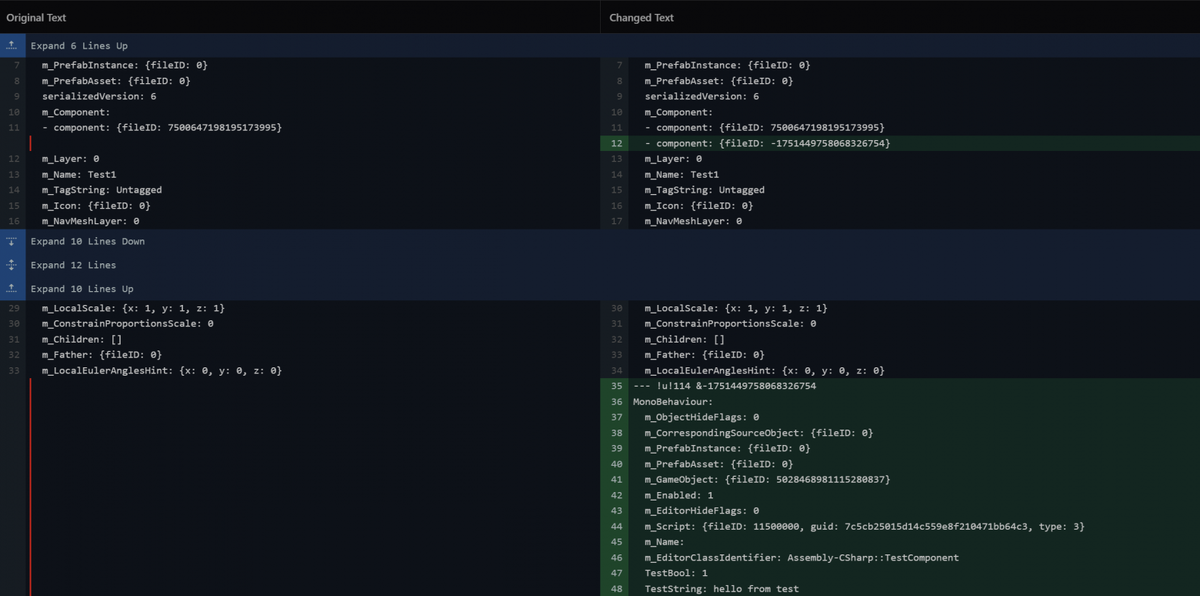Click the Expand 12 Lines icon
The image size is (1200, 596).
coord(12,265)
